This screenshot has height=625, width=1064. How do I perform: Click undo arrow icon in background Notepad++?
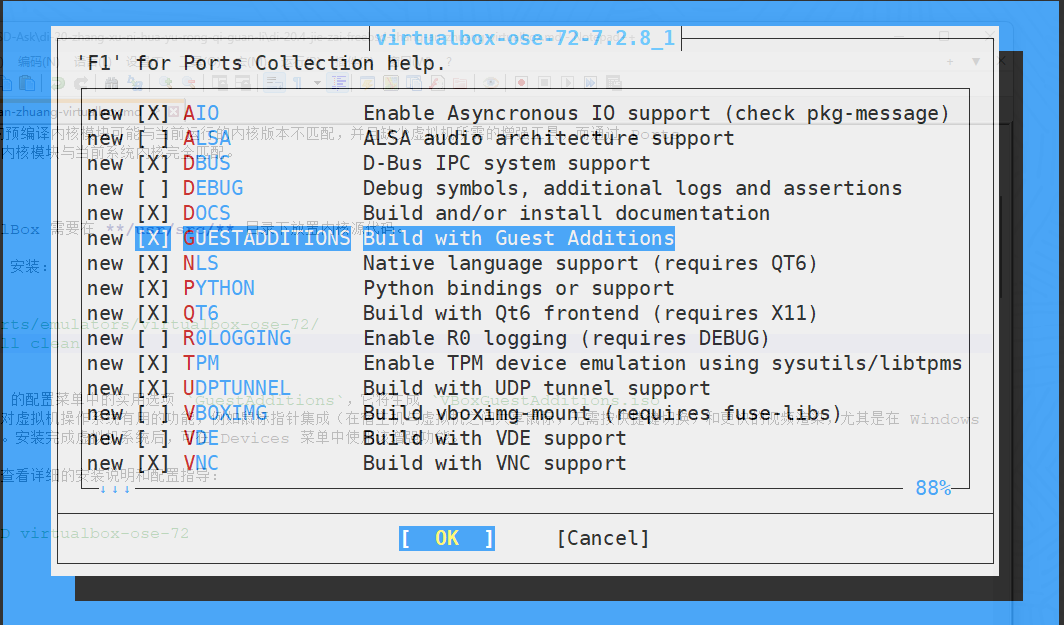click(58, 83)
